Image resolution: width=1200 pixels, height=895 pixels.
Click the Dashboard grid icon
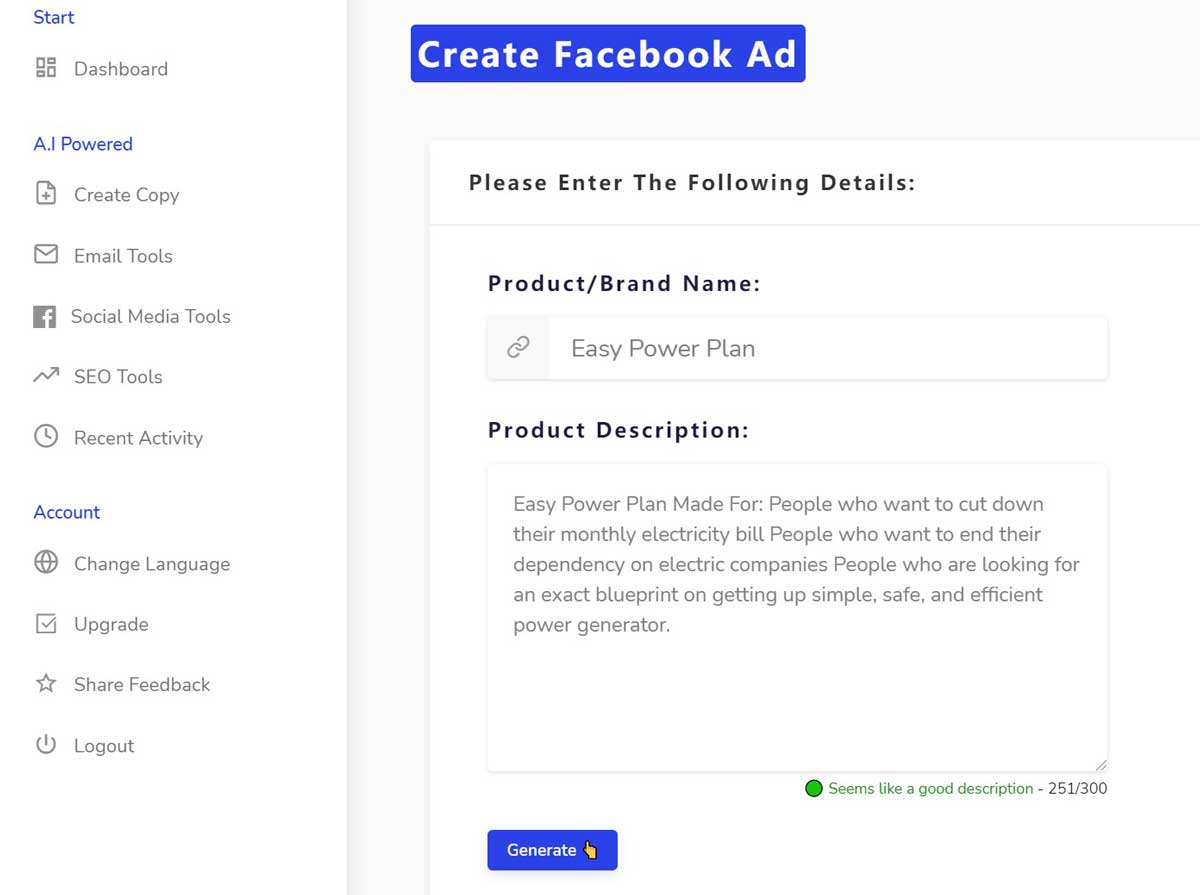[46, 68]
